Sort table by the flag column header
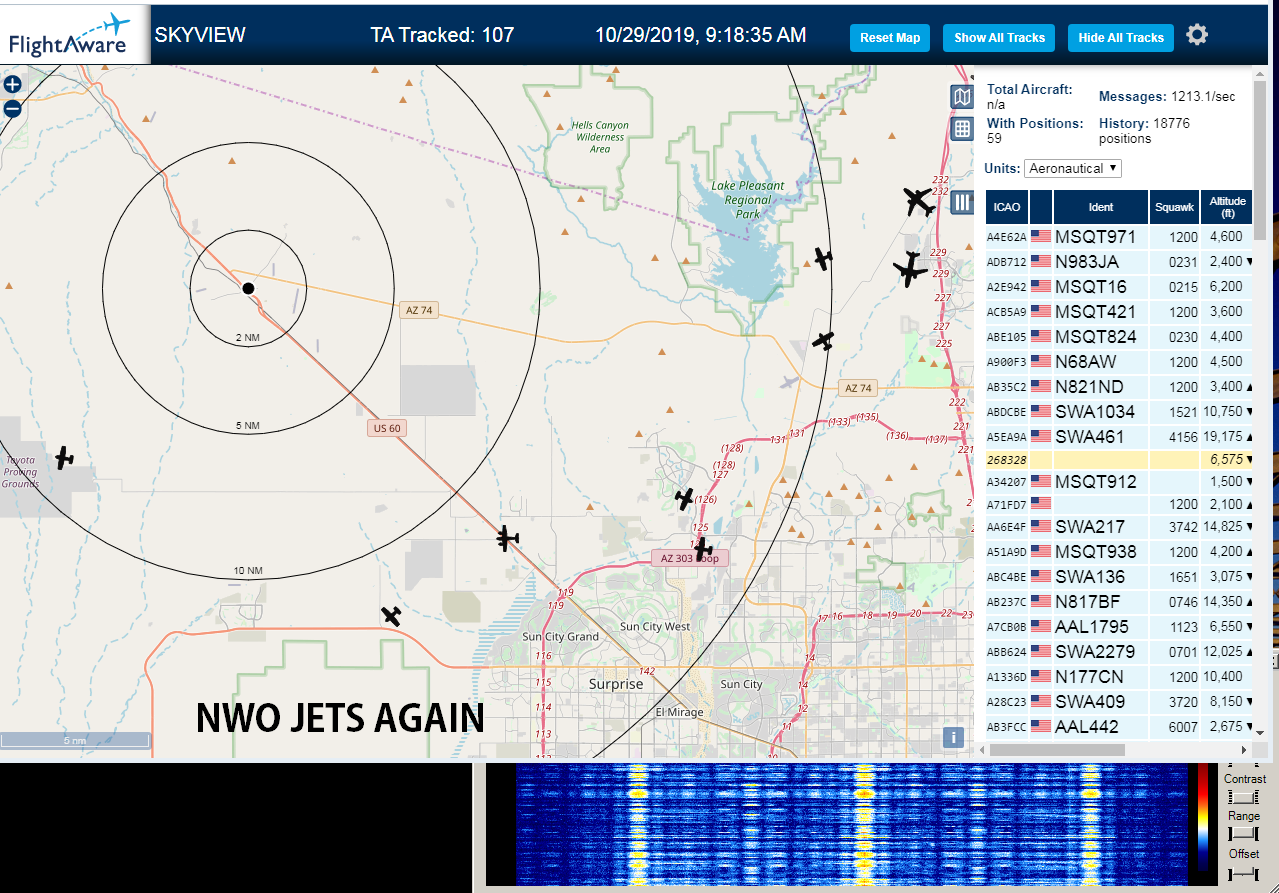 click(1040, 207)
